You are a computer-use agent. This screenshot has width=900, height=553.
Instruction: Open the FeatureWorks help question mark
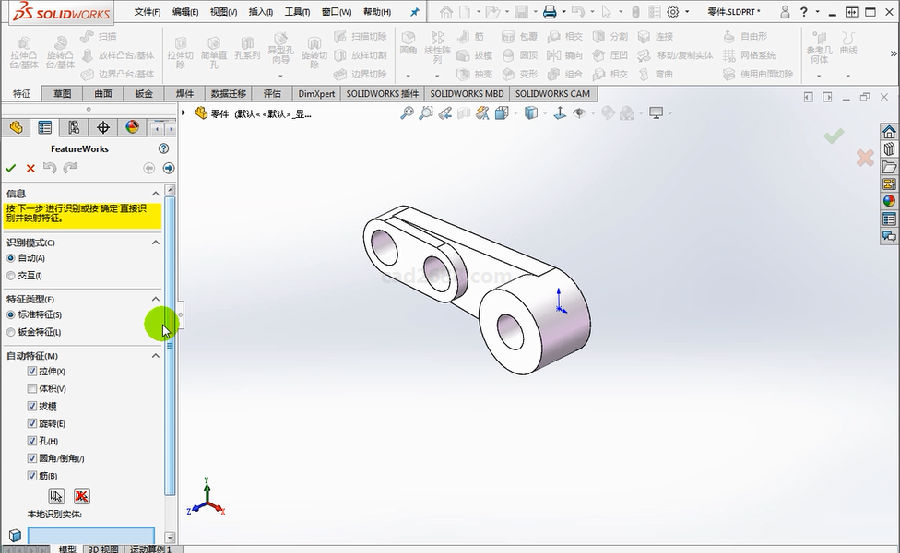[164, 148]
